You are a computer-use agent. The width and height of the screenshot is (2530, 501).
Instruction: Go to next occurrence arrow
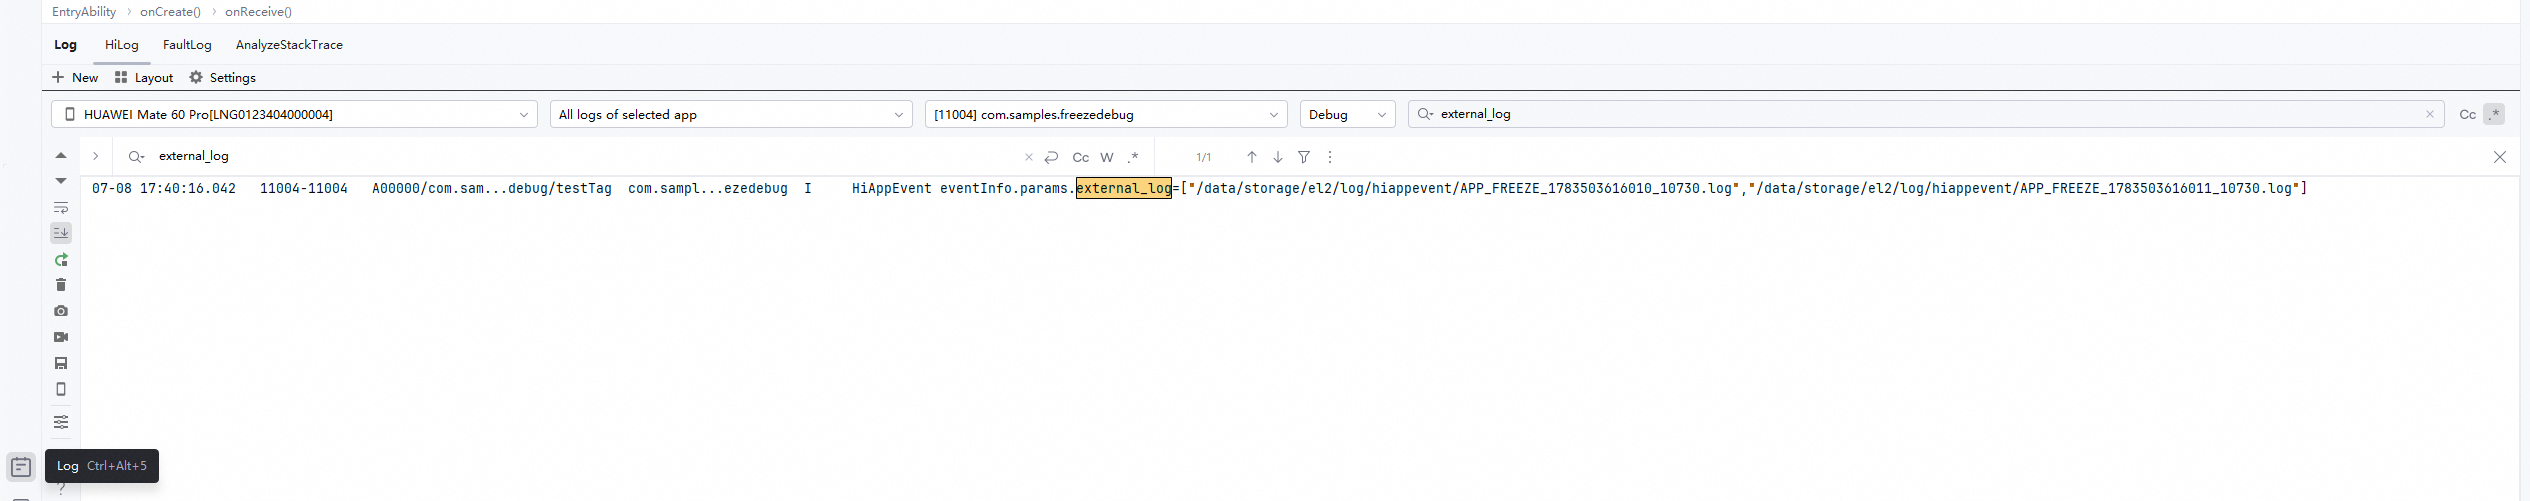pyautogui.click(x=1278, y=157)
